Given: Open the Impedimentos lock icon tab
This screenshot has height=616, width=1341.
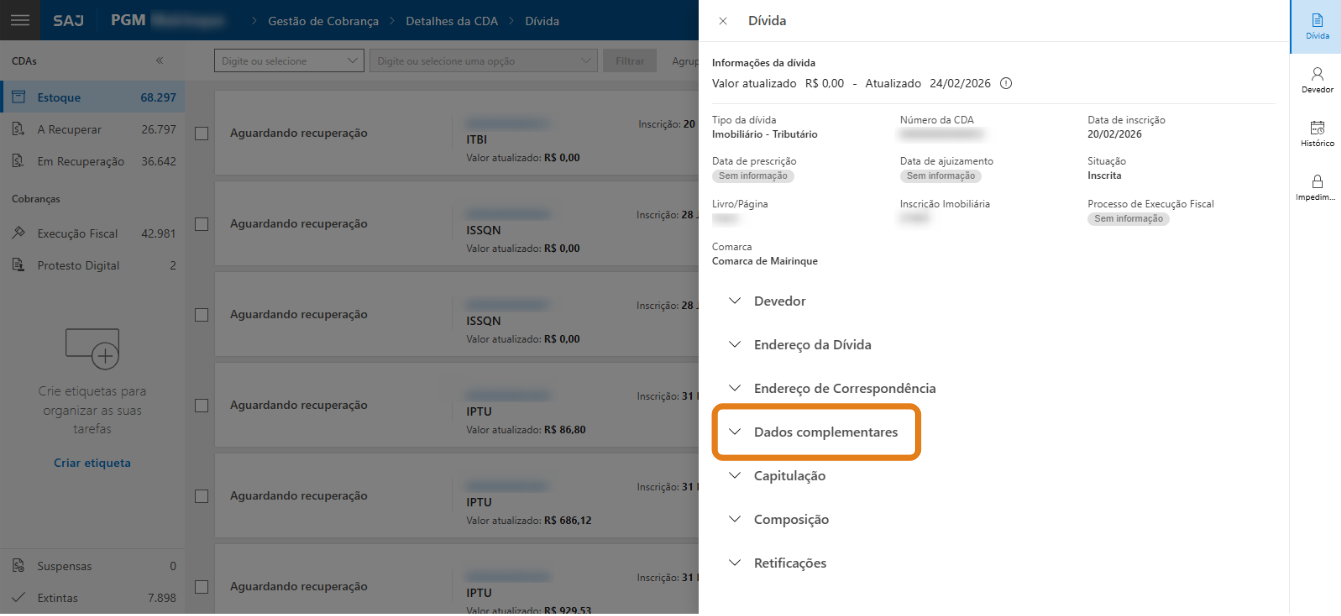Looking at the screenshot, I should pyautogui.click(x=1317, y=187).
